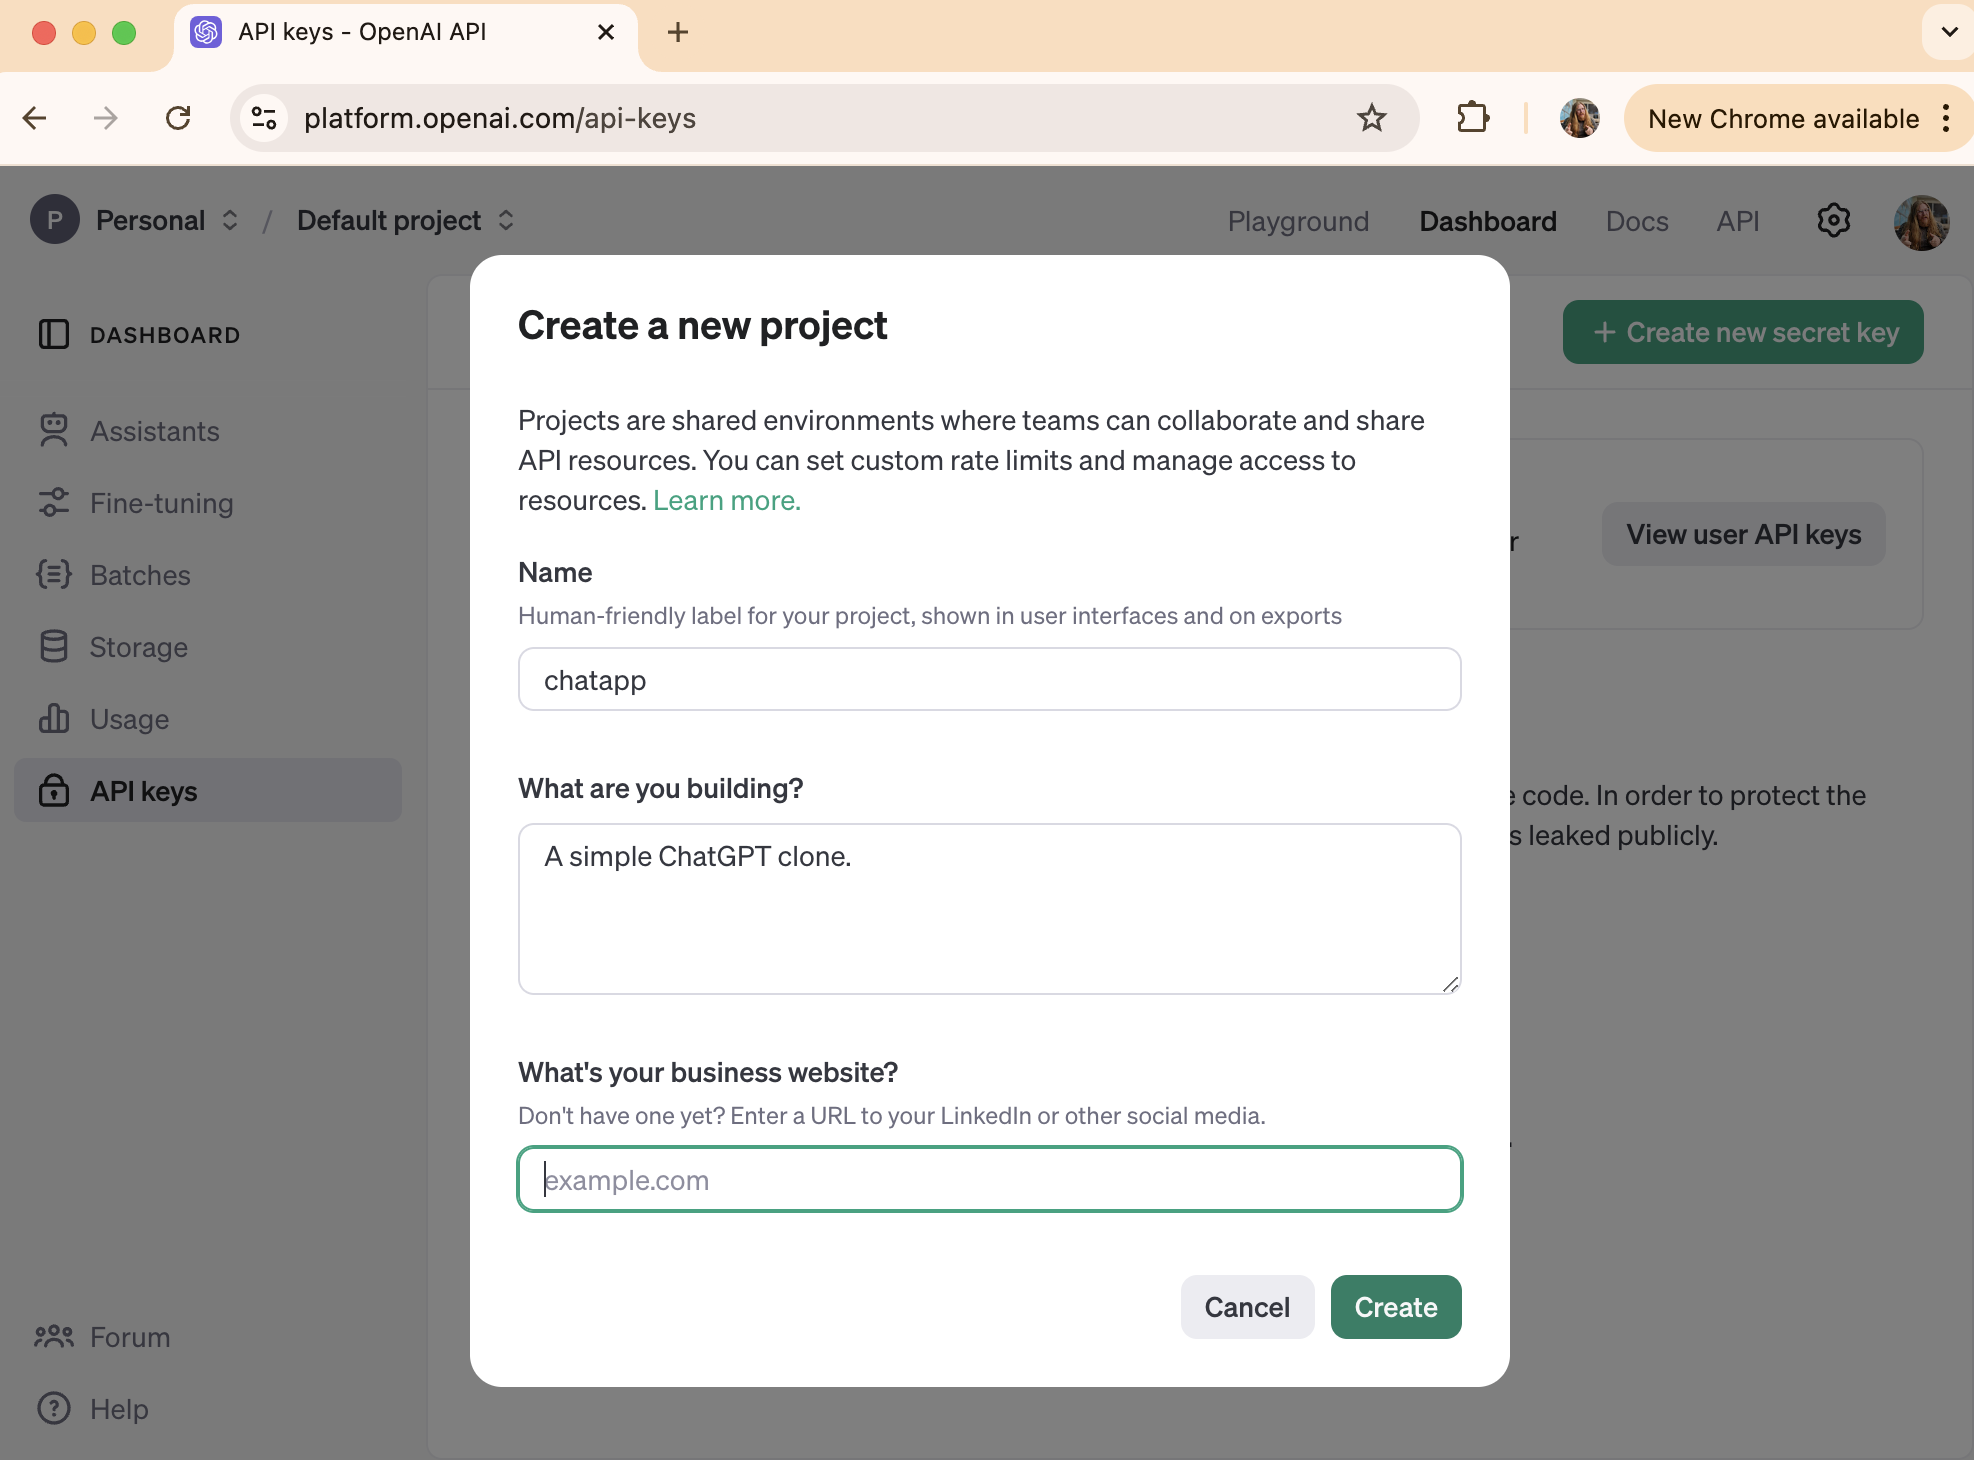
Task: Follow the Learn more link
Action: click(727, 500)
